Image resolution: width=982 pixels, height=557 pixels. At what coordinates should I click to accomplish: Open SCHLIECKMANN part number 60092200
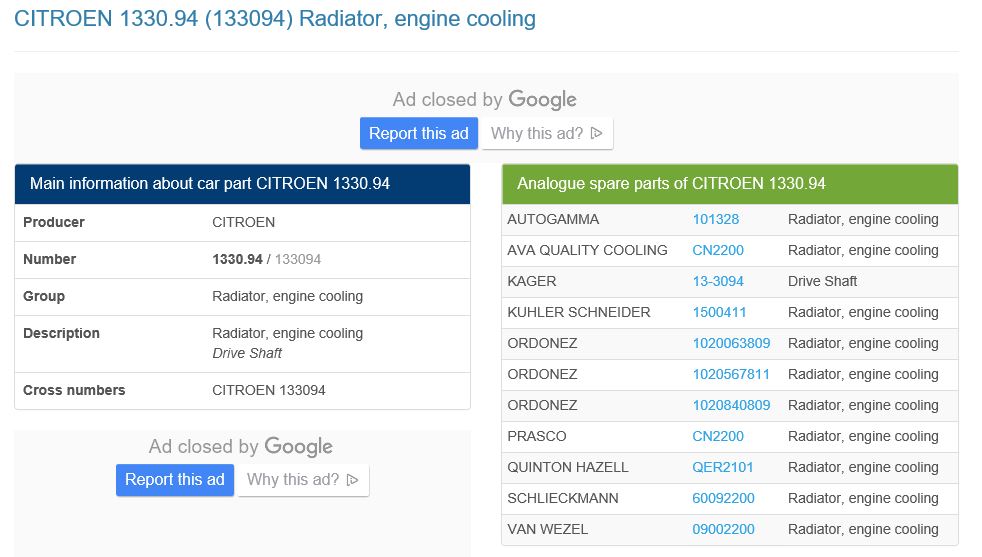(x=723, y=498)
